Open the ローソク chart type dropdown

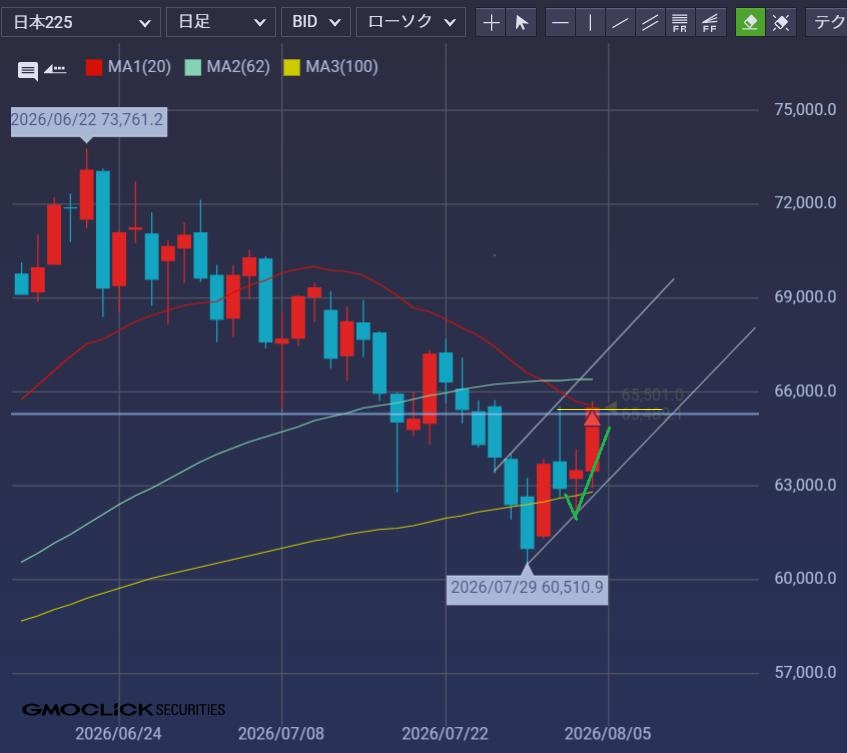411,22
